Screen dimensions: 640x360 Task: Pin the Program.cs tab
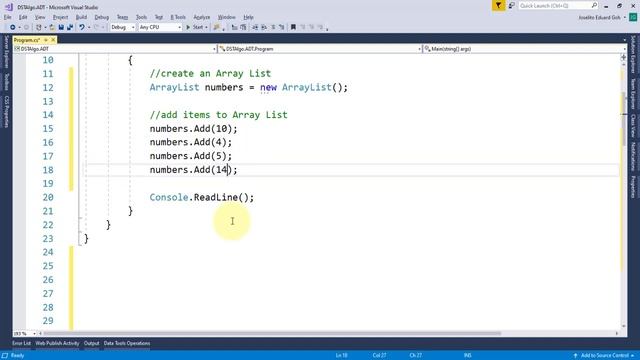click(46, 40)
